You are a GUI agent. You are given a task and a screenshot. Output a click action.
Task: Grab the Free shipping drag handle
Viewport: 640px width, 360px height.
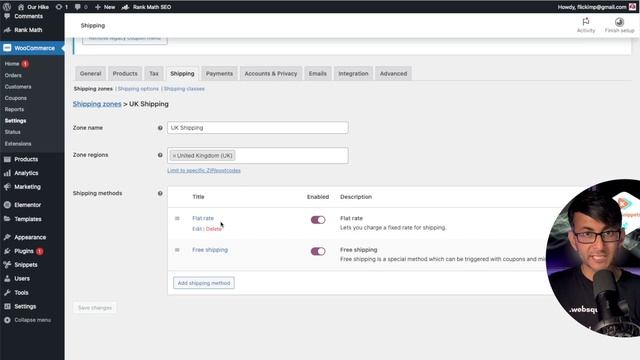pyautogui.click(x=177, y=250)
